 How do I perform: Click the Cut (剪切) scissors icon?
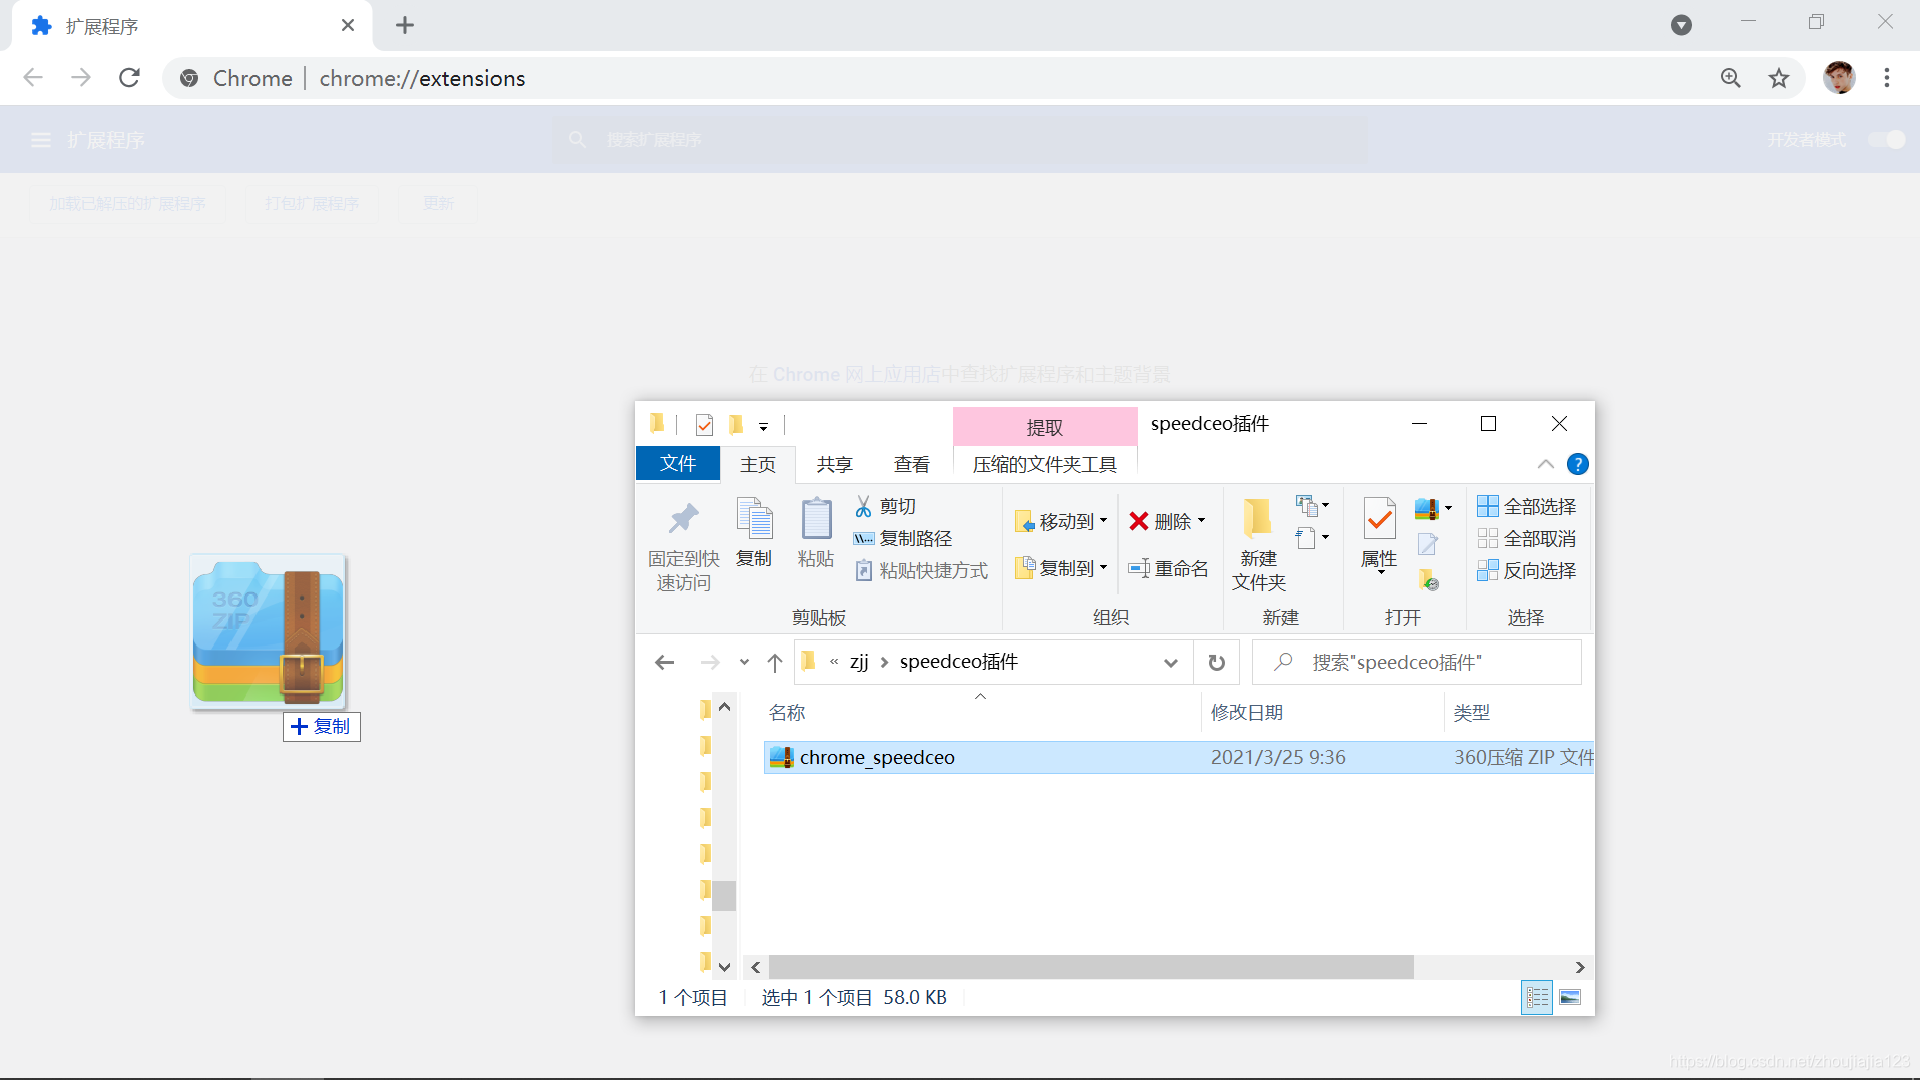(x=864, y=507)
